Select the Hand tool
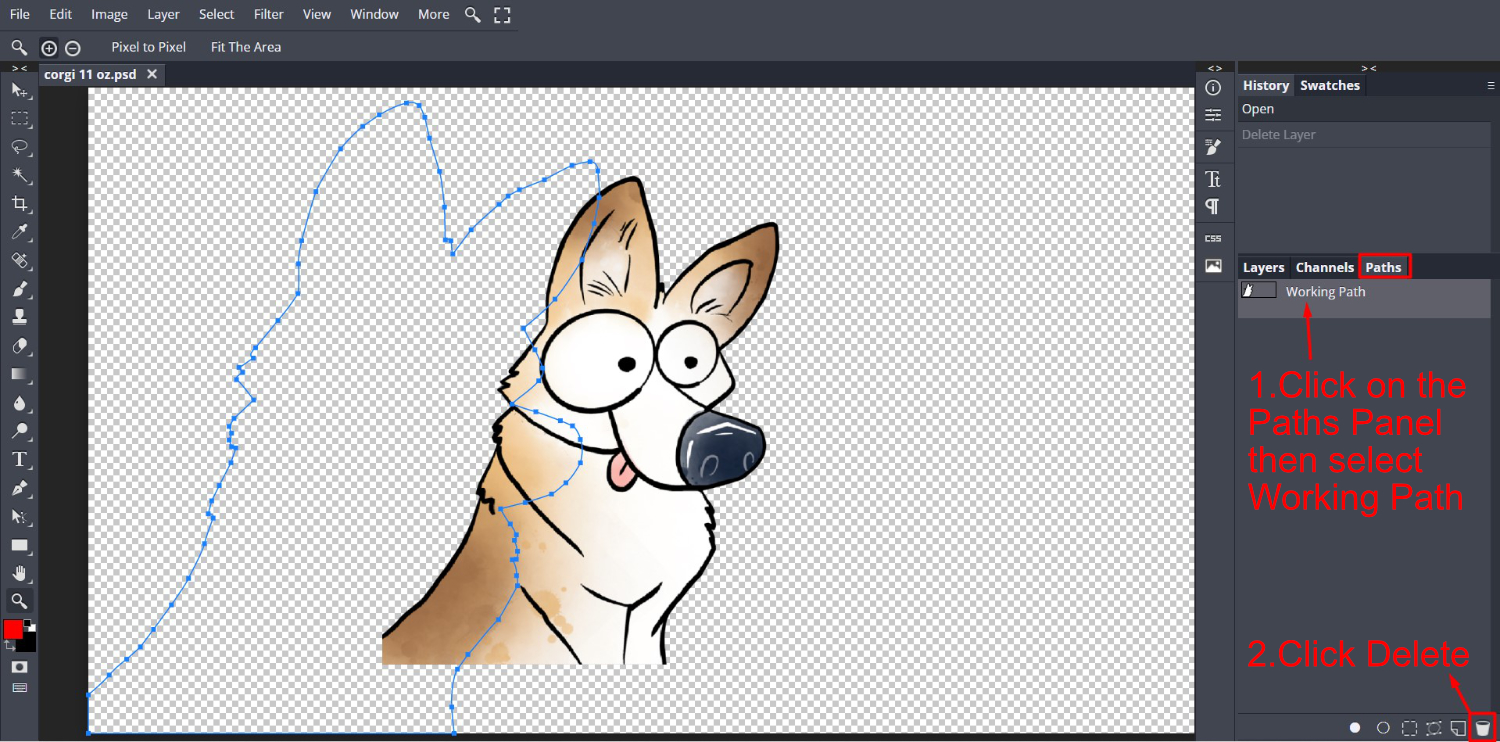The height and width of the screenshot is (742, 1500). pyautogui.click(x=19, y=574)
